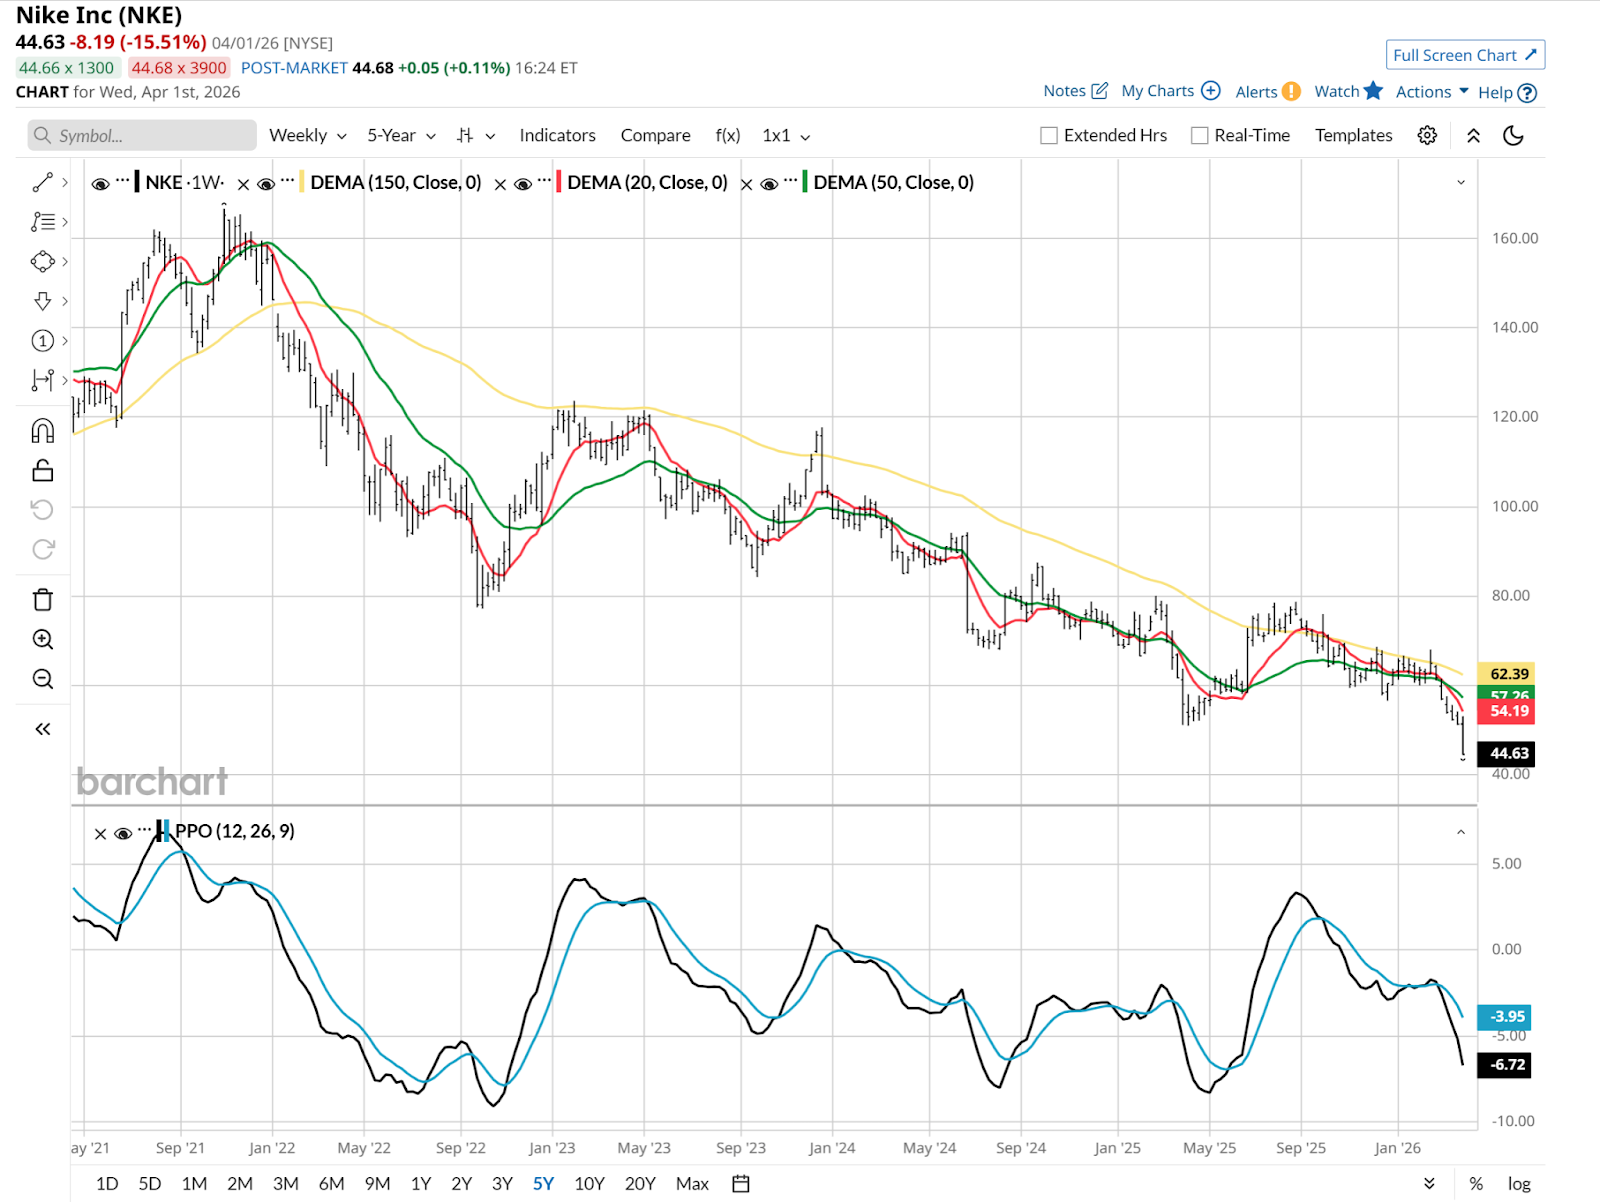The image size is (1600, 1202).
Task: Select the price range measure tool
Action: point(42,380)
